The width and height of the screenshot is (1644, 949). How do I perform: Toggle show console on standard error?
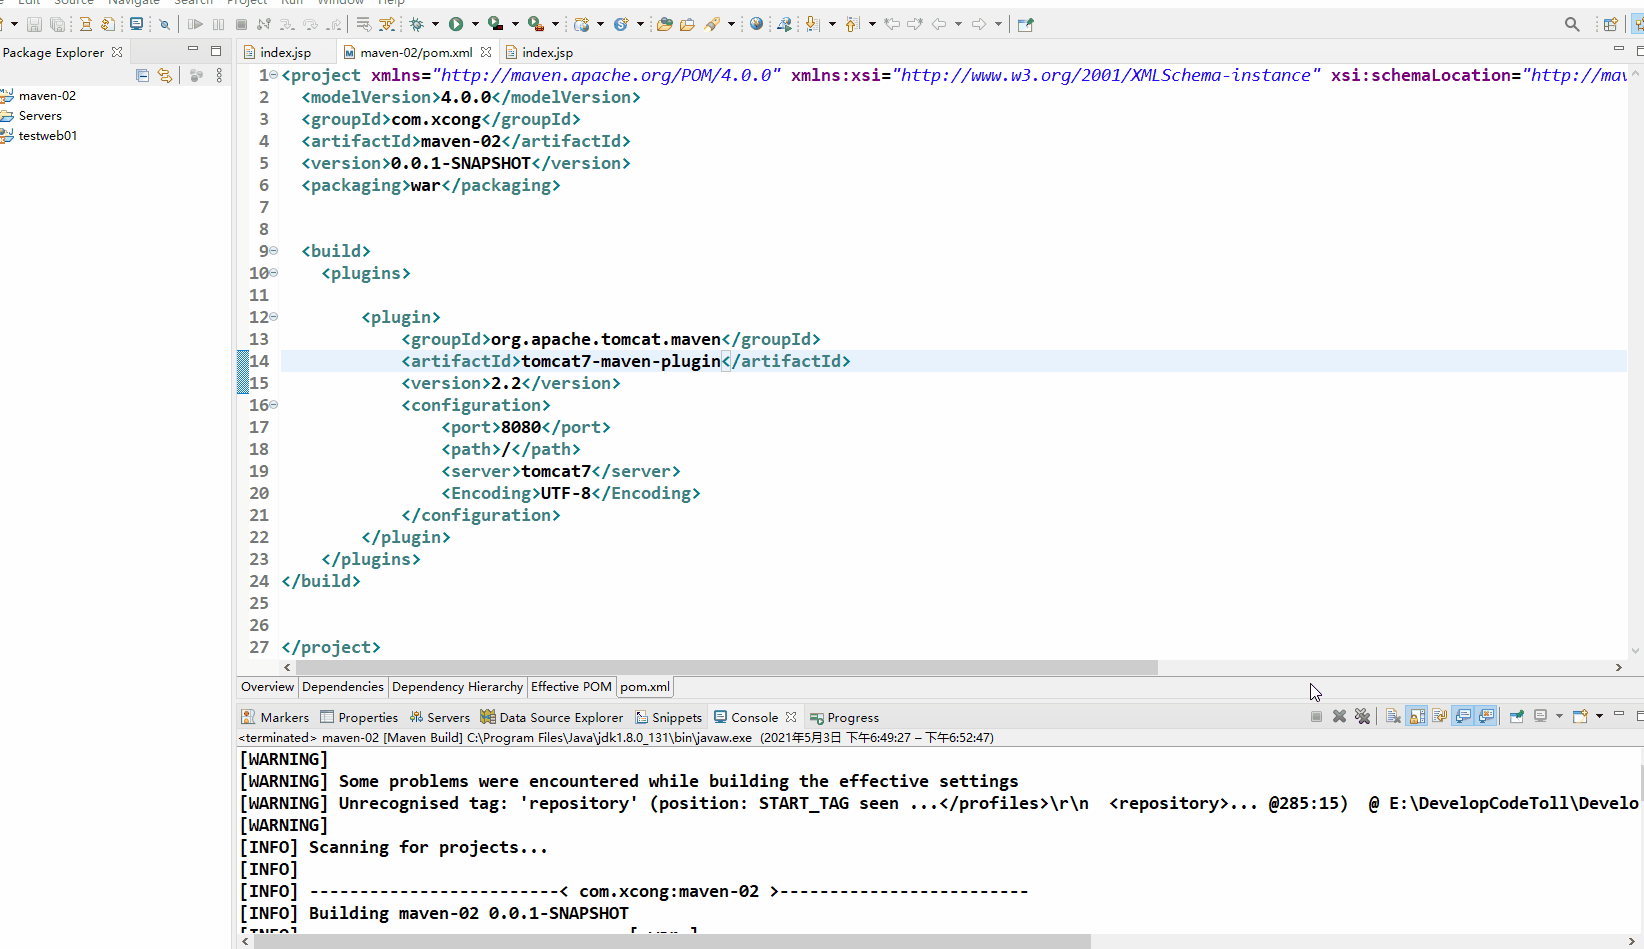tap(1486, 716)
